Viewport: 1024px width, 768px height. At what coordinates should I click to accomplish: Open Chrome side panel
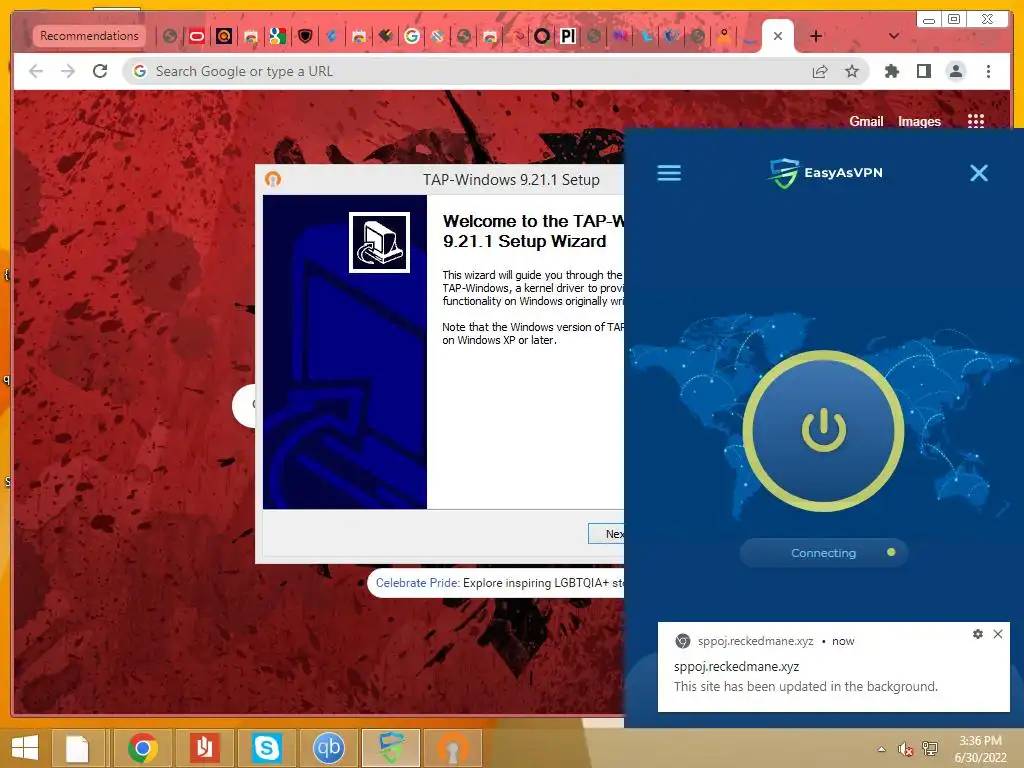[x=923, y=71]
